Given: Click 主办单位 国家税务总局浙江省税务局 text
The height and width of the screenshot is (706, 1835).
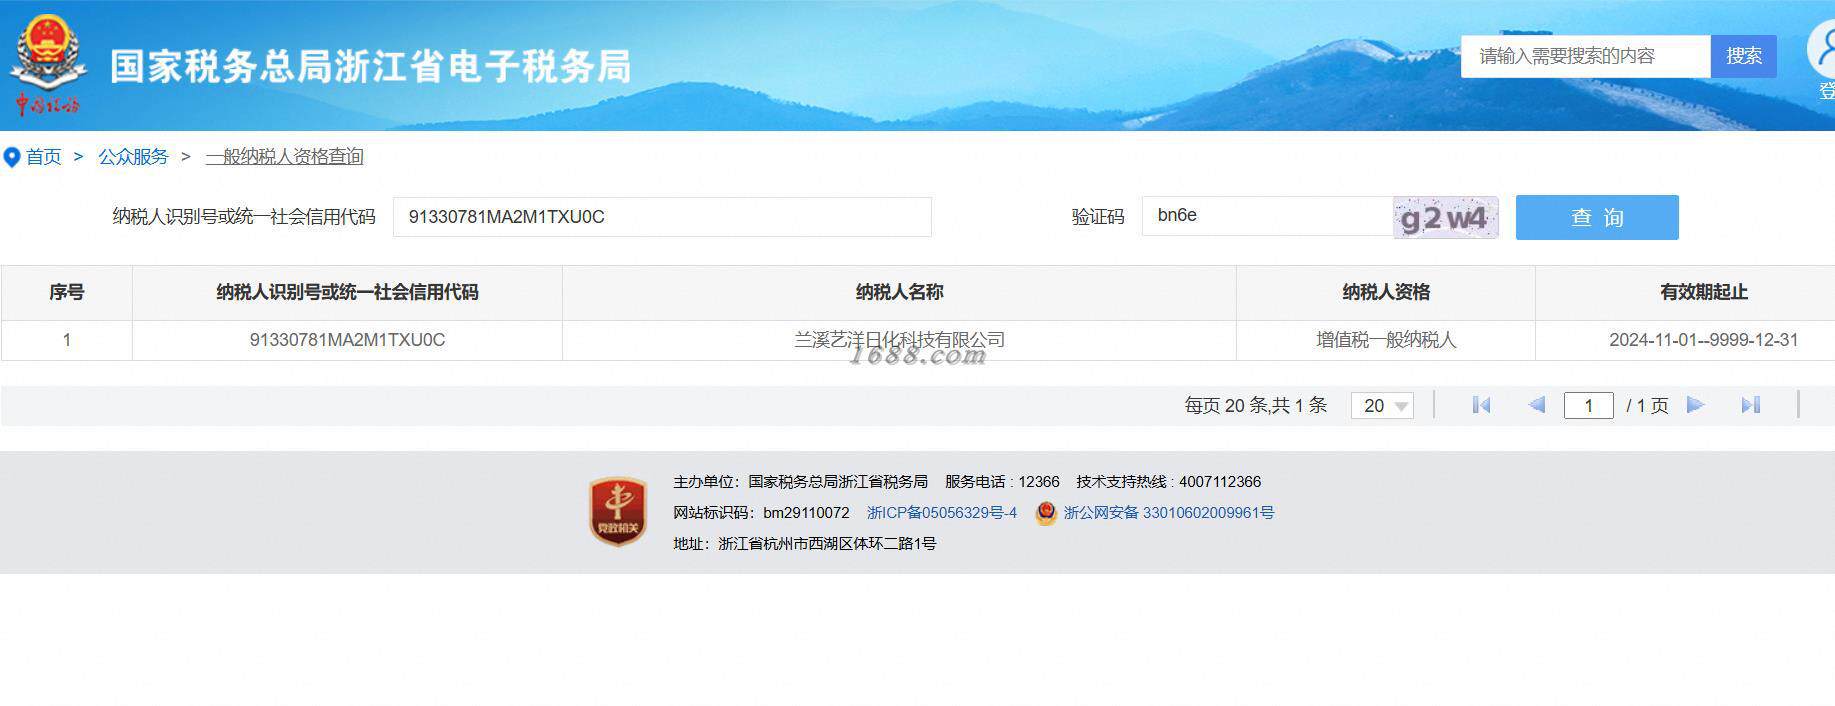Looking at the screenshot, I should click(x=800, y=482).
